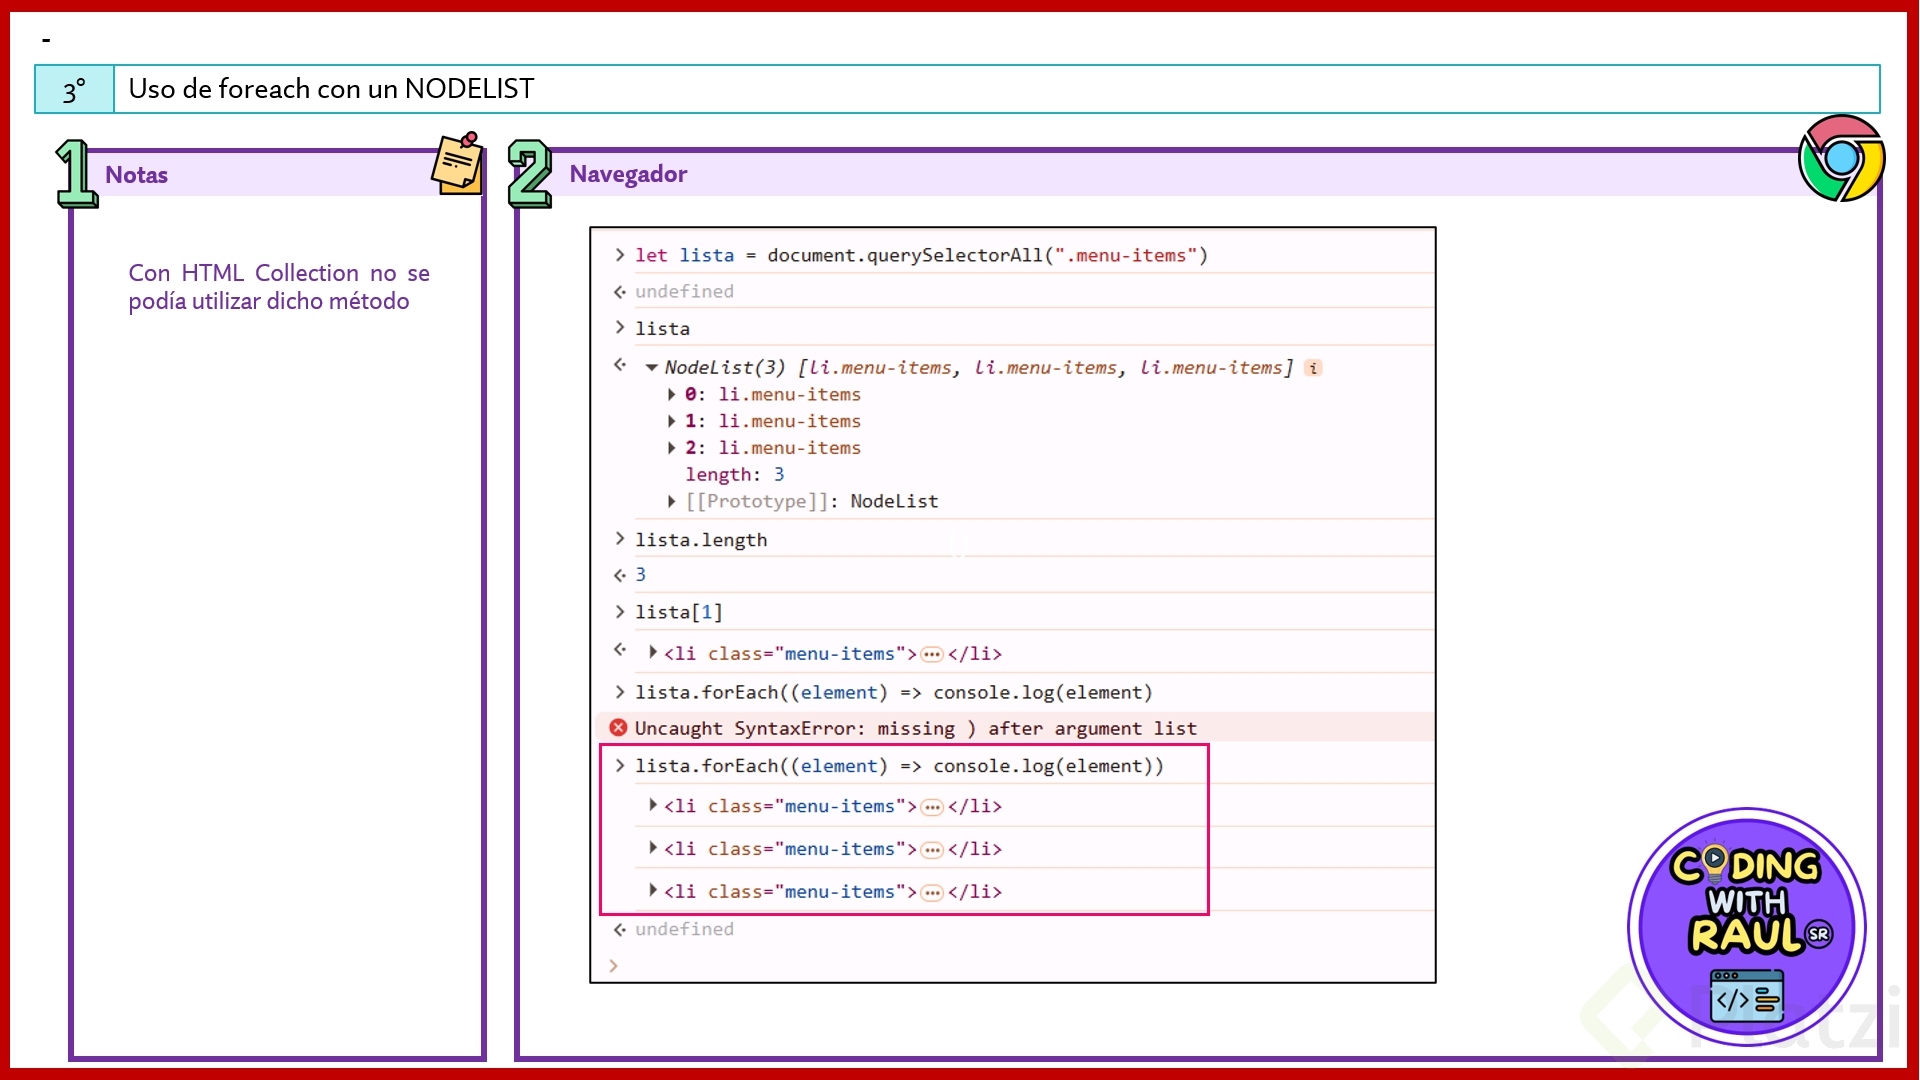The height and width of the screenshot is (1080, 1920).
Task: Click the green number 1 badge
Action: (x=76, y=174)
